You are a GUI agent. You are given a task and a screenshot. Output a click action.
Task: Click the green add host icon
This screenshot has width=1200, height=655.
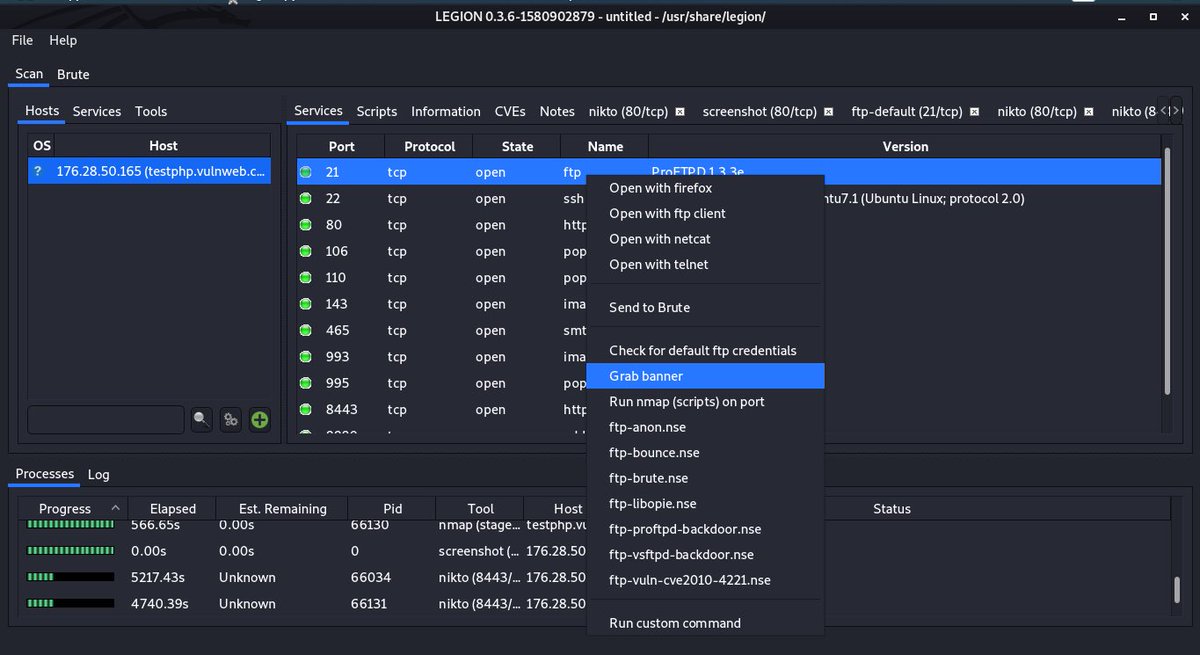tap(259, 420)
